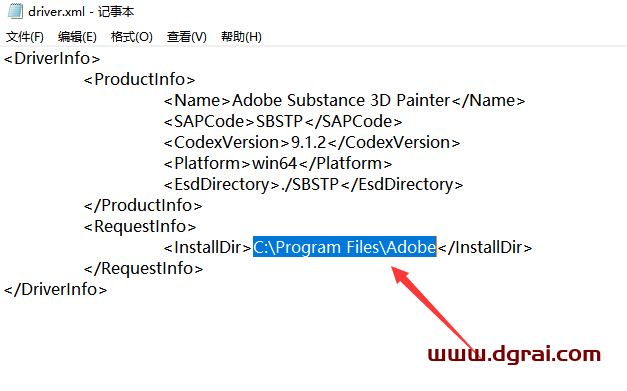
Task: Open the 格式(O) menu
Action: click(x=132, y=37)
